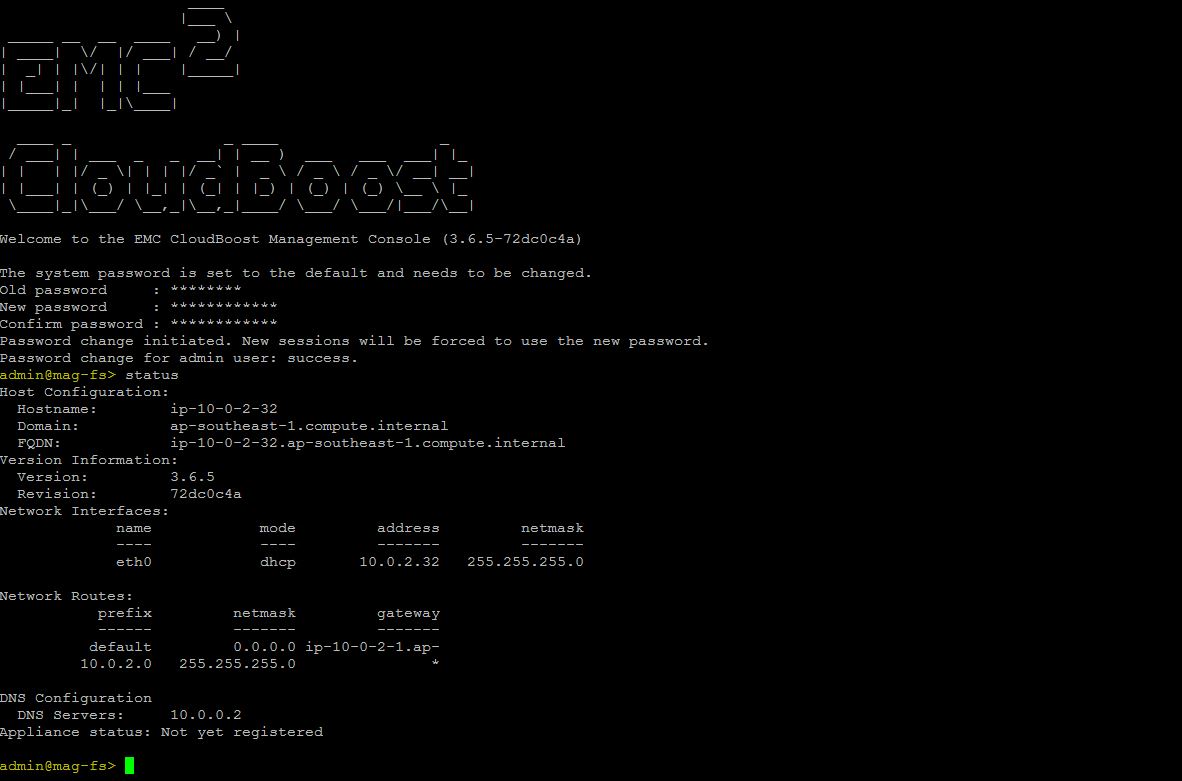
Task: Click the green terminal cursor at the prompt
Action: point(129,765)
